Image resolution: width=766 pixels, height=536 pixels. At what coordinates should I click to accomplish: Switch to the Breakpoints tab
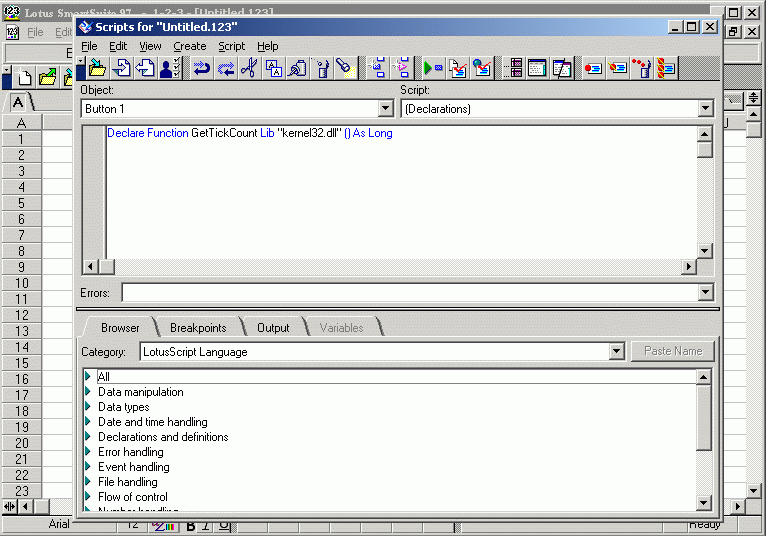[197, 328]
